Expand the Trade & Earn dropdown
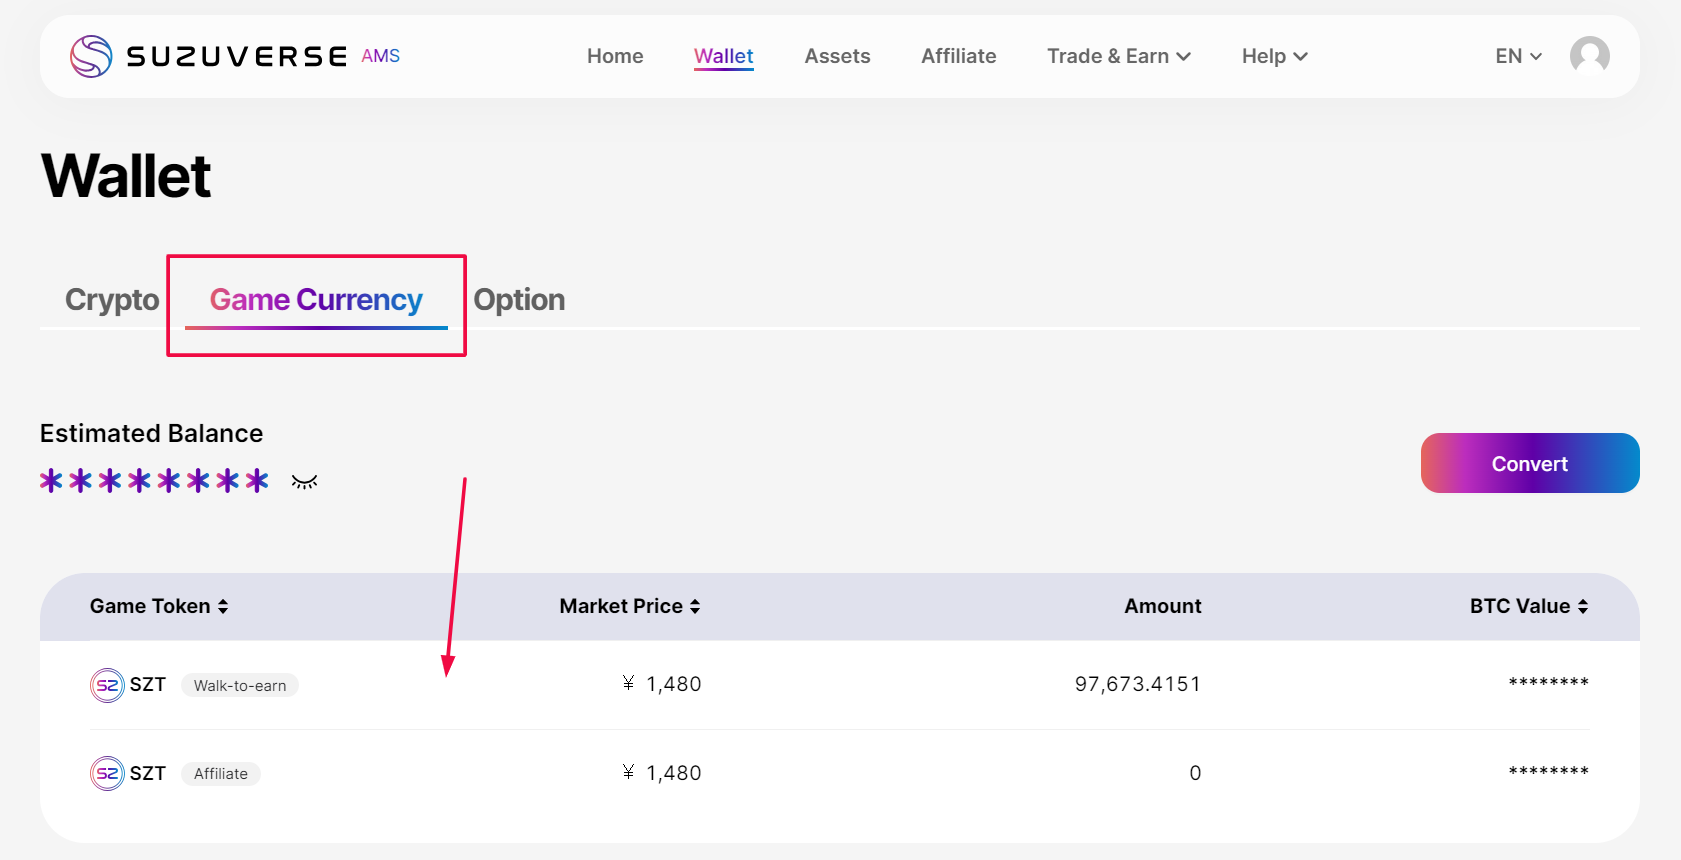The height and width of the screenshot is (860, 1681). click(1118, 57)
